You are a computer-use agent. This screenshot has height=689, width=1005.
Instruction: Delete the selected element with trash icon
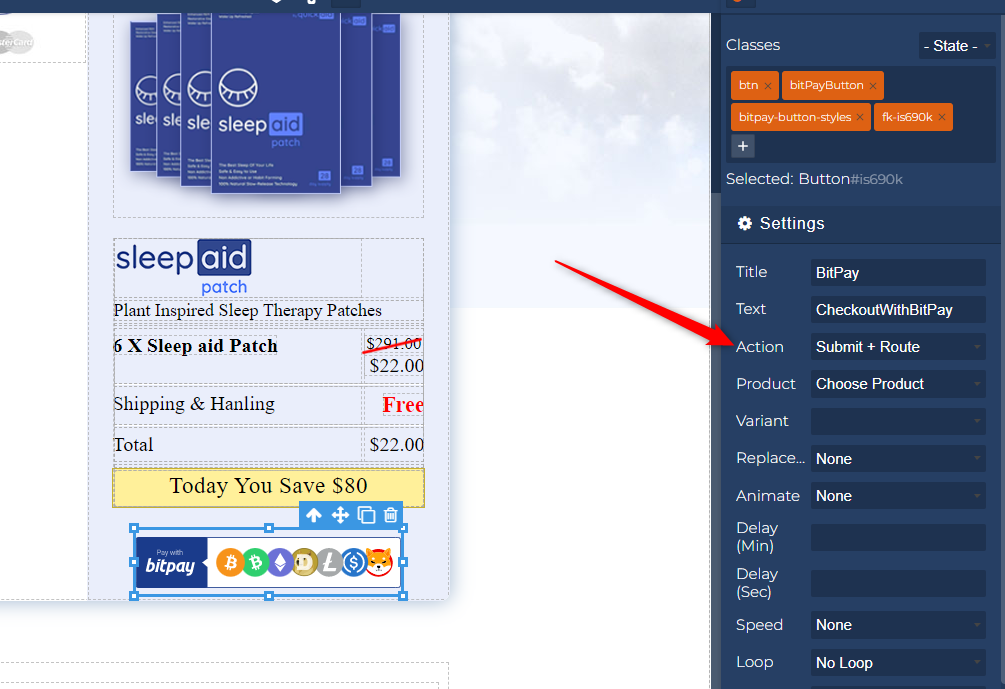click(391, 515)
